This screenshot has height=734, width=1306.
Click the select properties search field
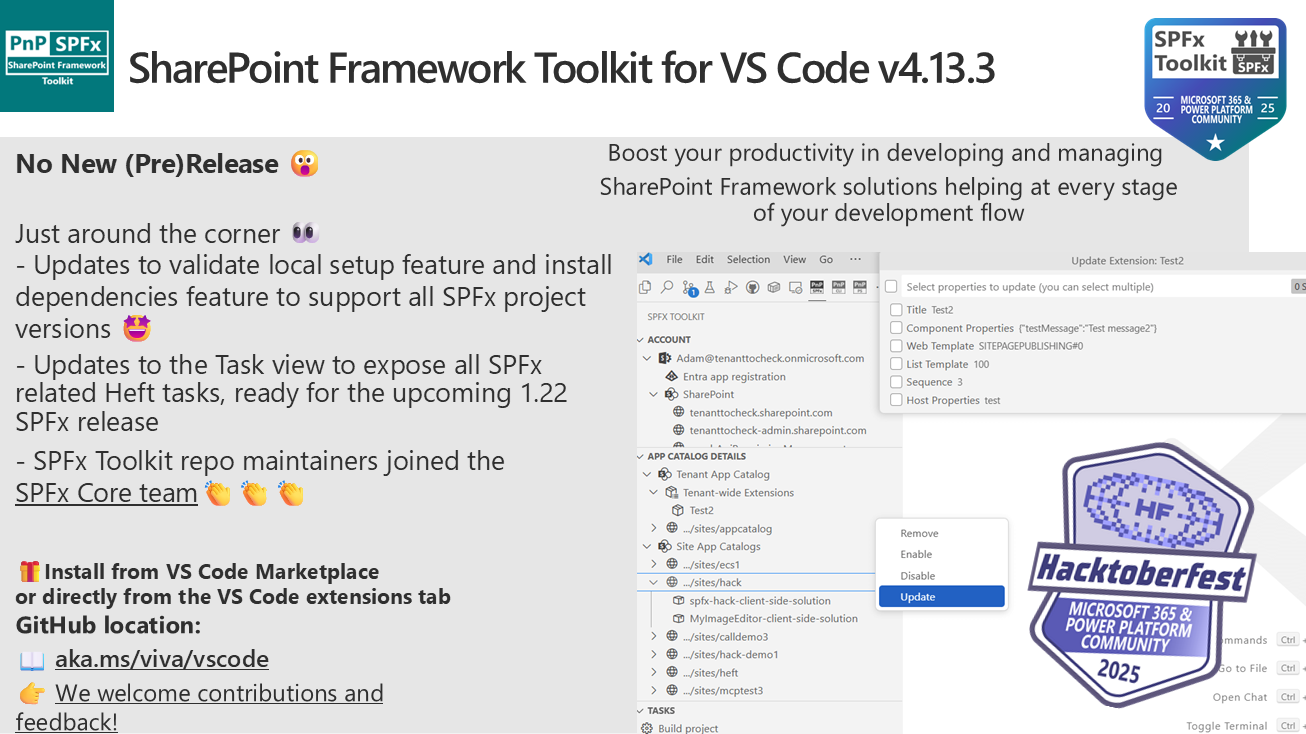[1090, 287]
